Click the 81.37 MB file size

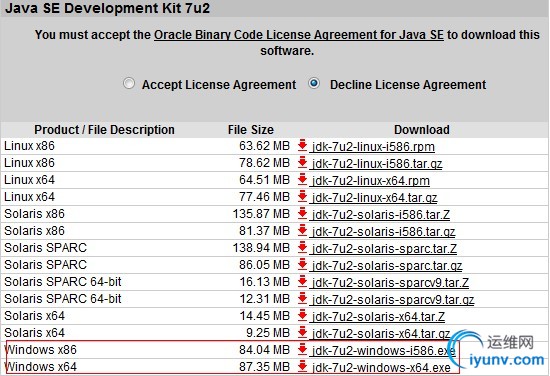[264, 231]
